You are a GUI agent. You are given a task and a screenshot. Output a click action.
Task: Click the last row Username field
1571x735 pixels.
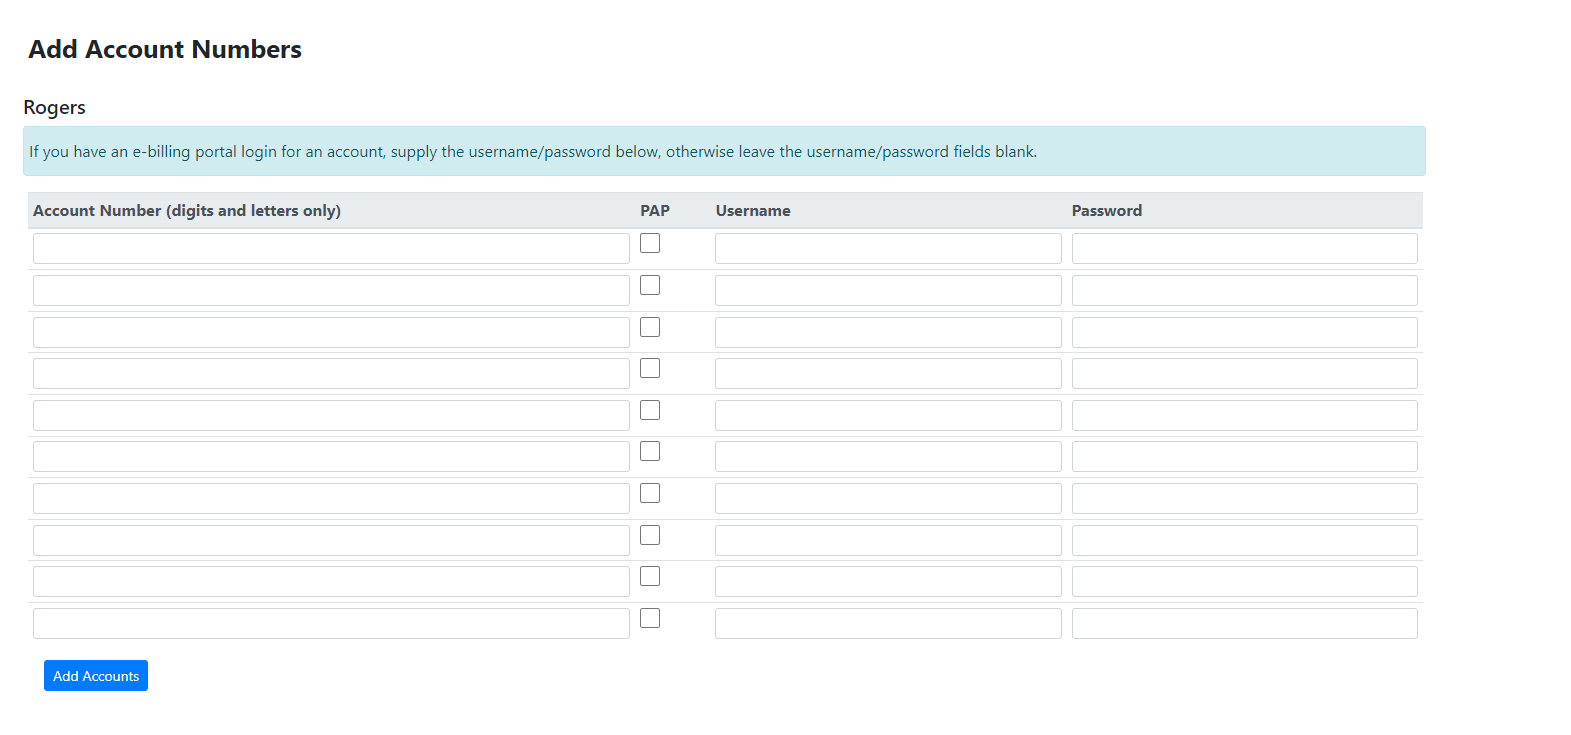(x=888, y=624)
